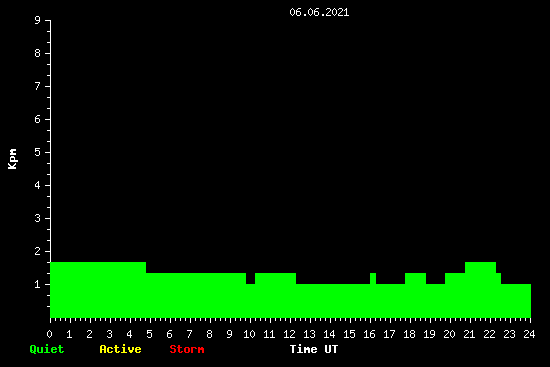Click hour 12 on the time axis
The image size is (550, 367).
[x=289, y=334]
